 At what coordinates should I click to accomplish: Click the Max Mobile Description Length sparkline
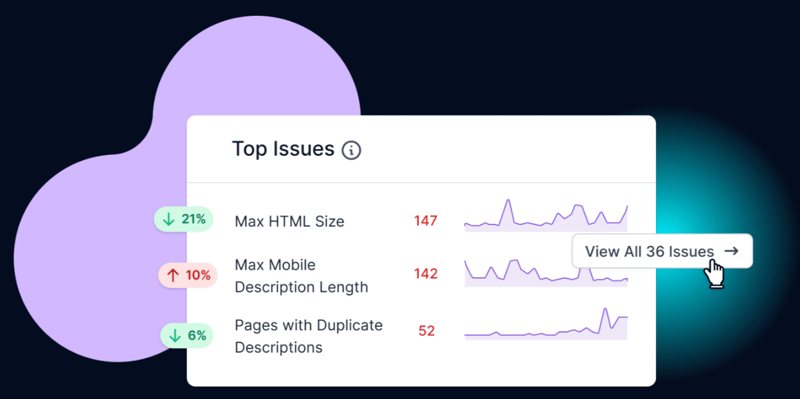(x=546, y=272)
